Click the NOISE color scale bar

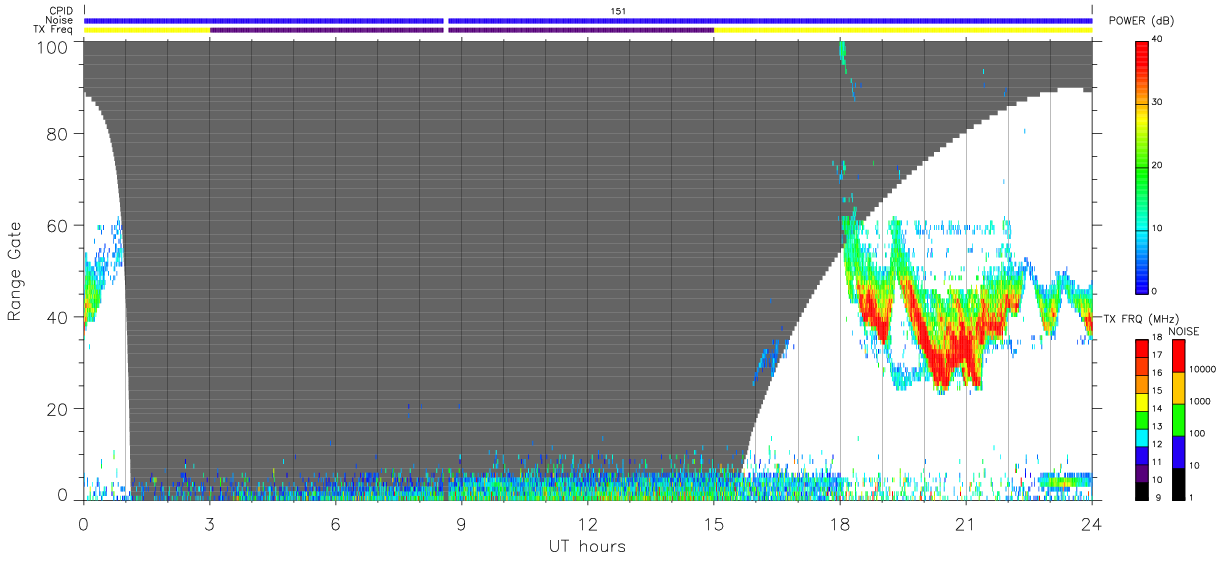click(1180, 418)
